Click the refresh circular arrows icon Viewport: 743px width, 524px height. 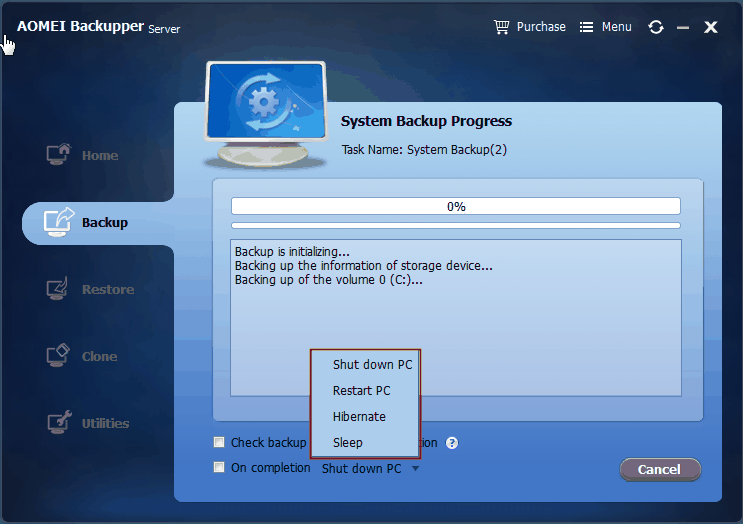point(656,27)
